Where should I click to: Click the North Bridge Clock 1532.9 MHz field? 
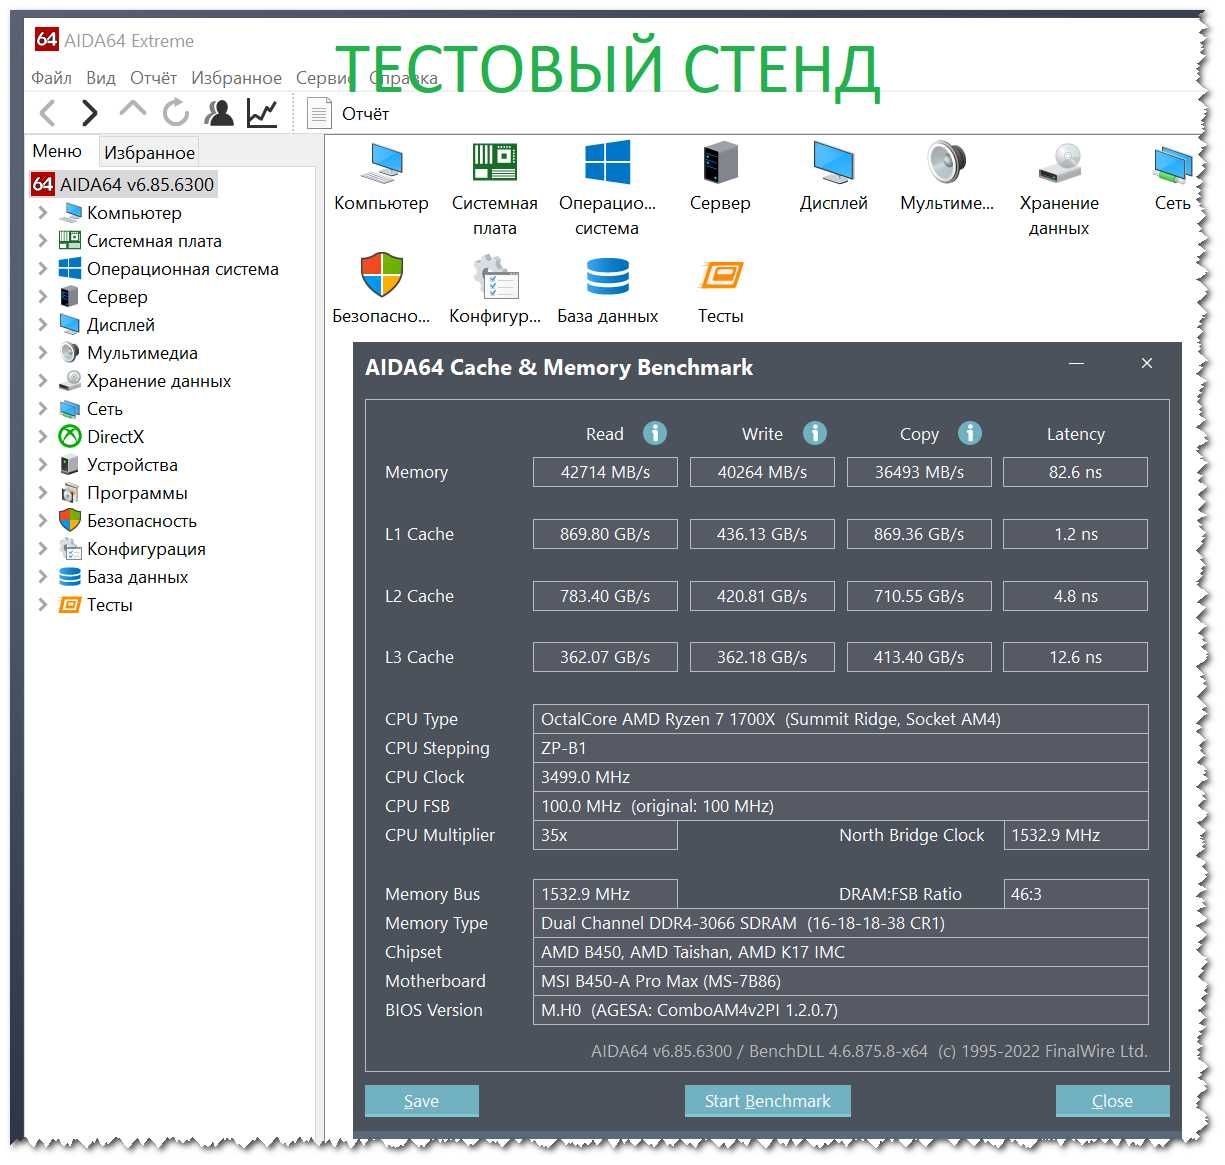1076,835
